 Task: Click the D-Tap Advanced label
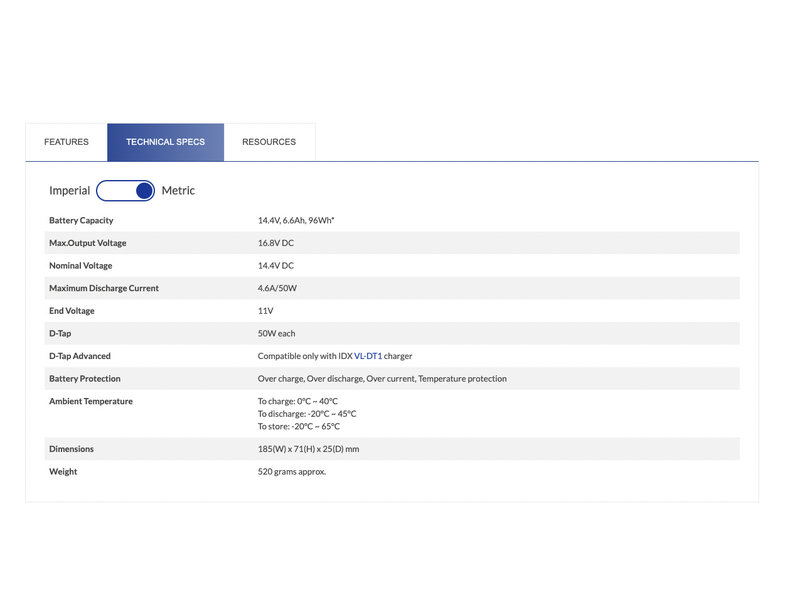(x=80, y=356)
